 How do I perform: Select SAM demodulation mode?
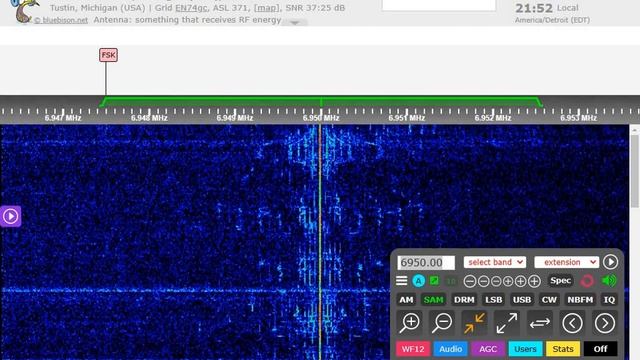coord(433,300)
